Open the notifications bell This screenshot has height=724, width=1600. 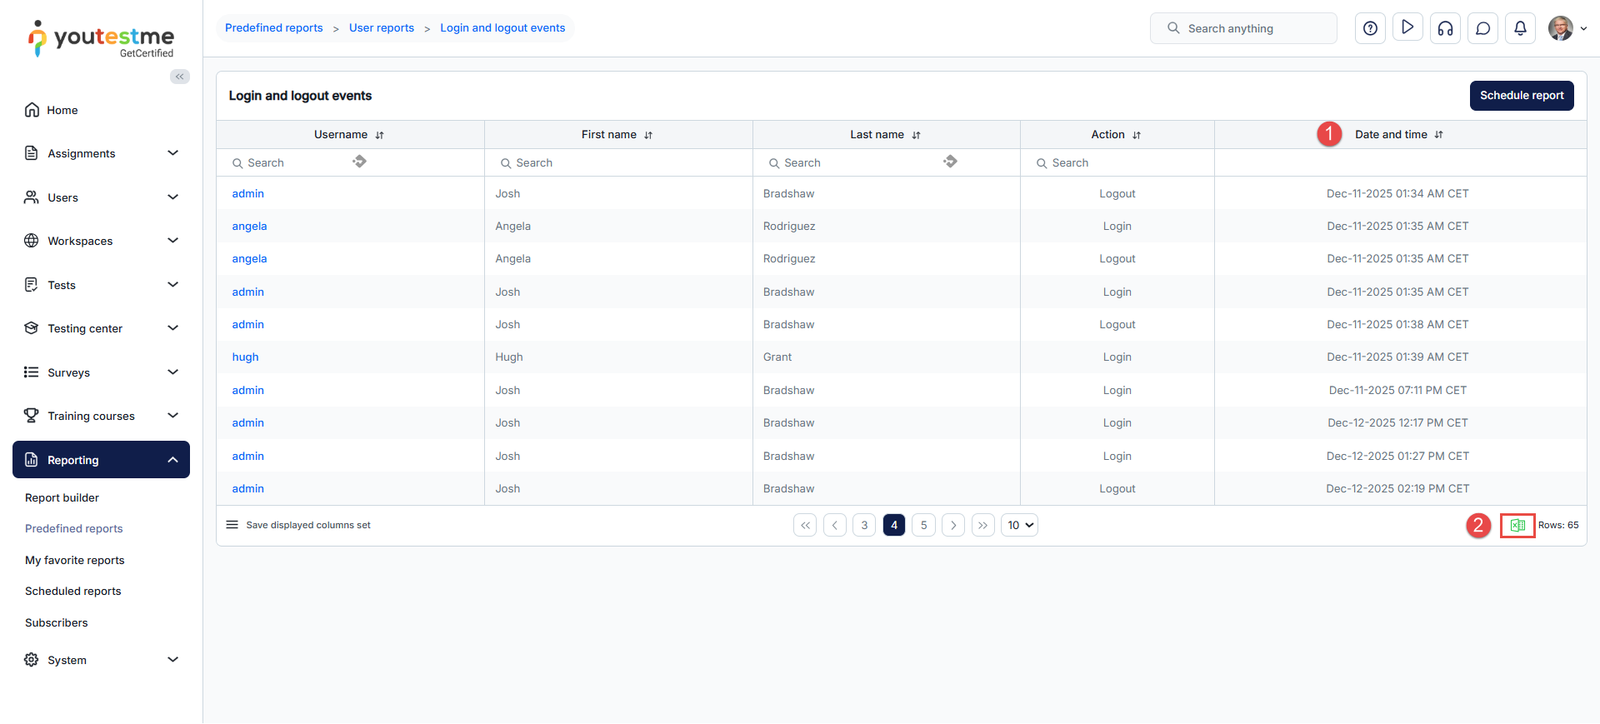1520,28
